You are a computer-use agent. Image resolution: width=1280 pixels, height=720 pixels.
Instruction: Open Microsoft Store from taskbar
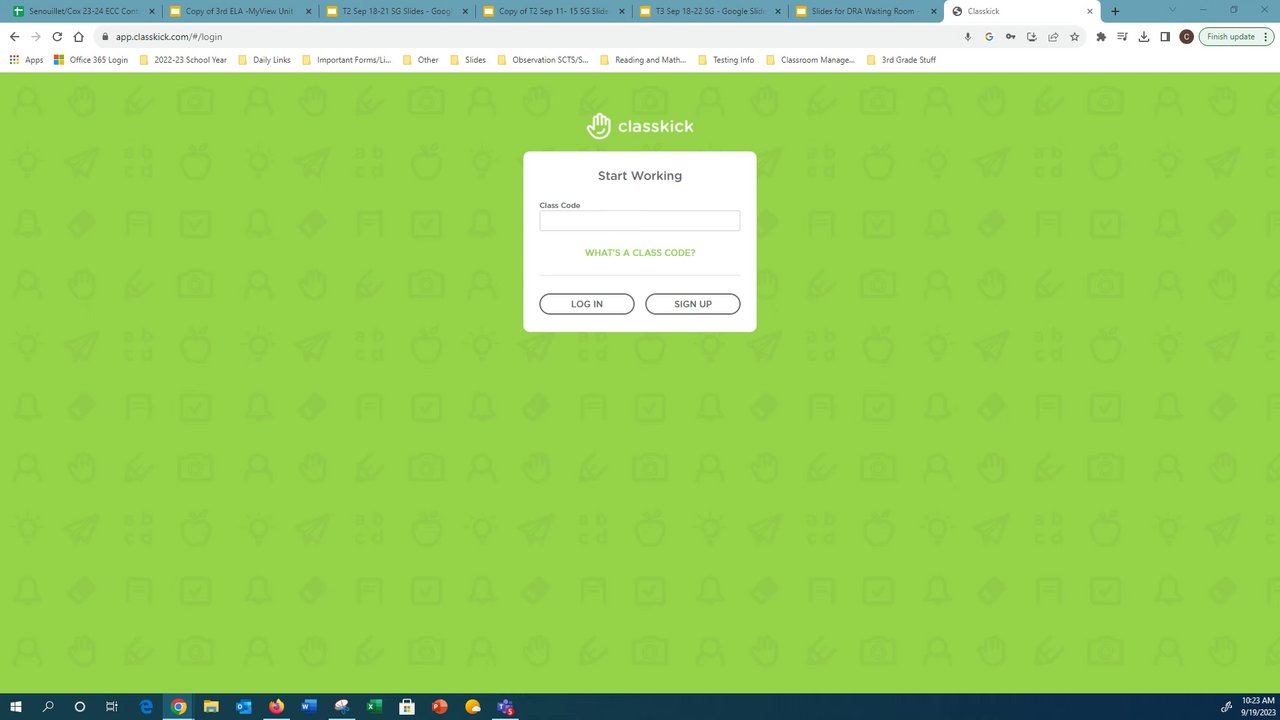tap(407, 707)
